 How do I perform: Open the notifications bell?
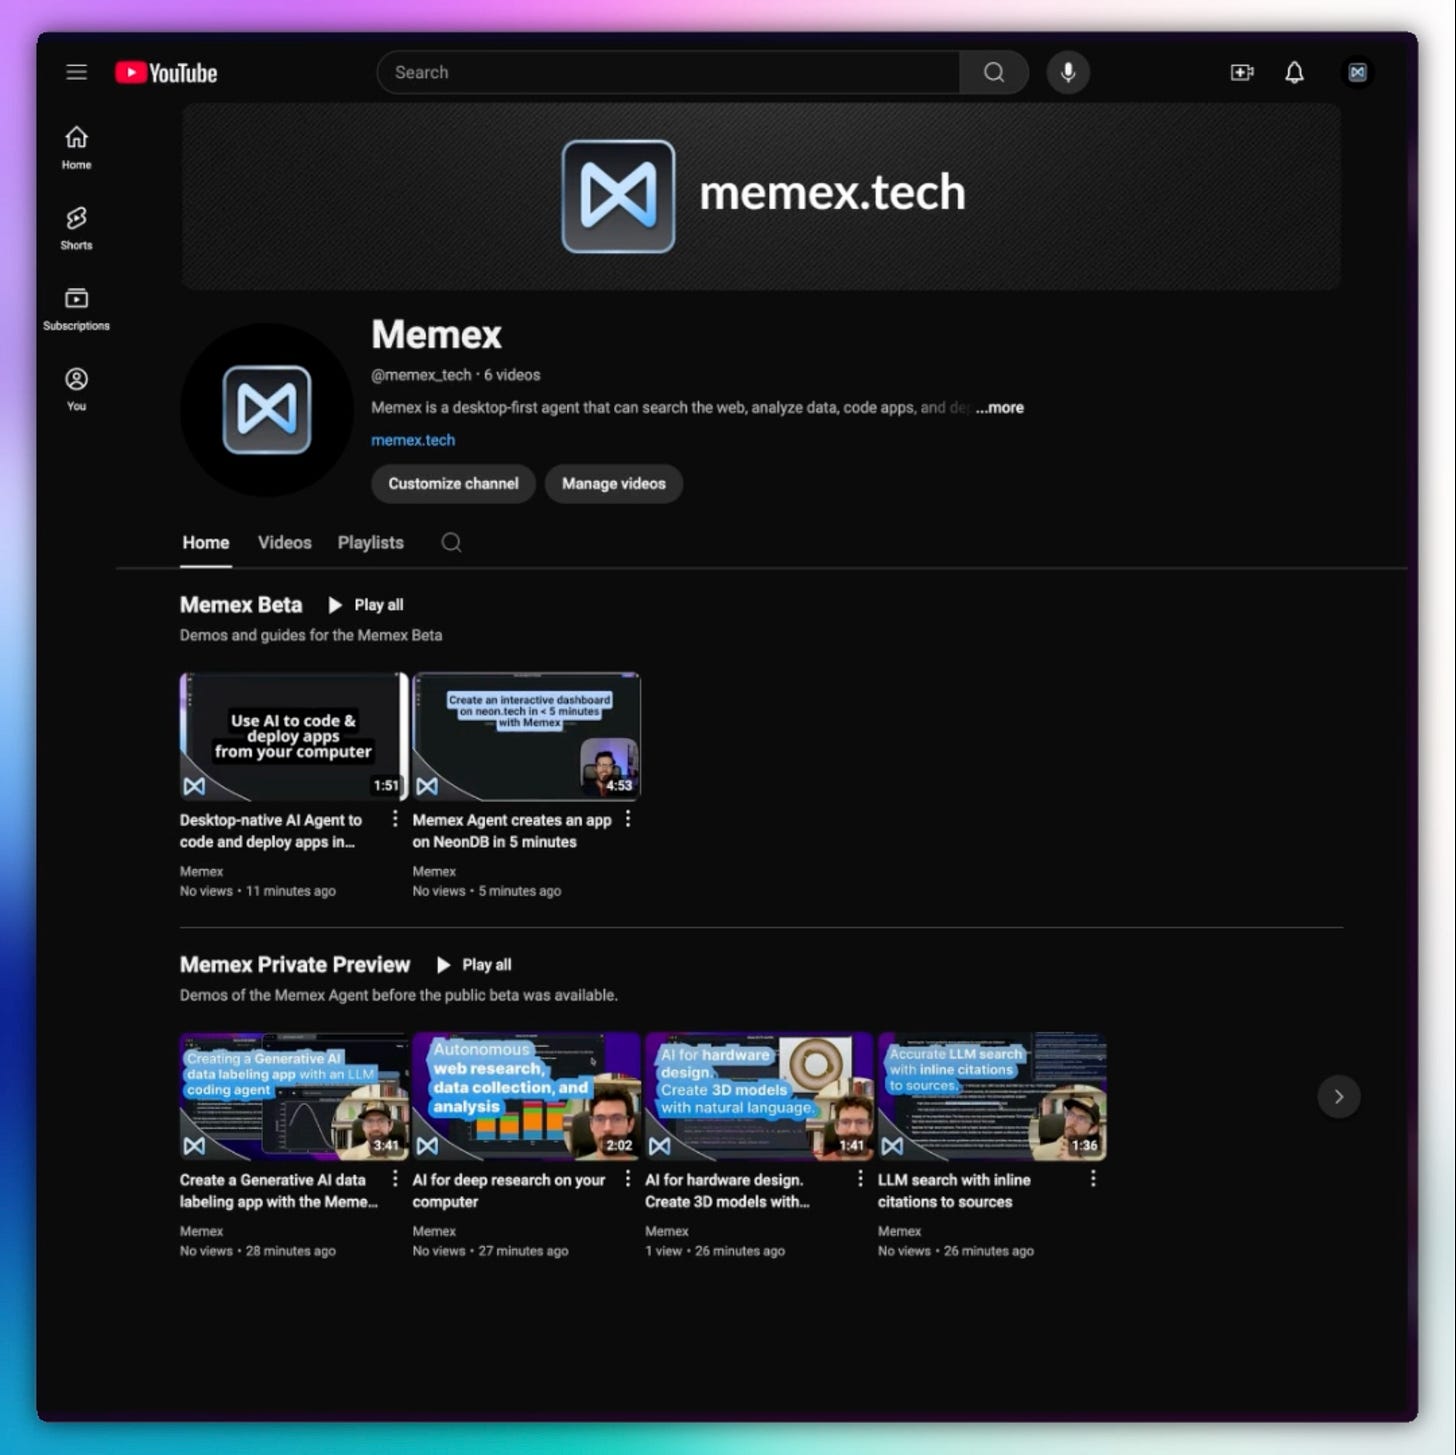point(1294,72)
